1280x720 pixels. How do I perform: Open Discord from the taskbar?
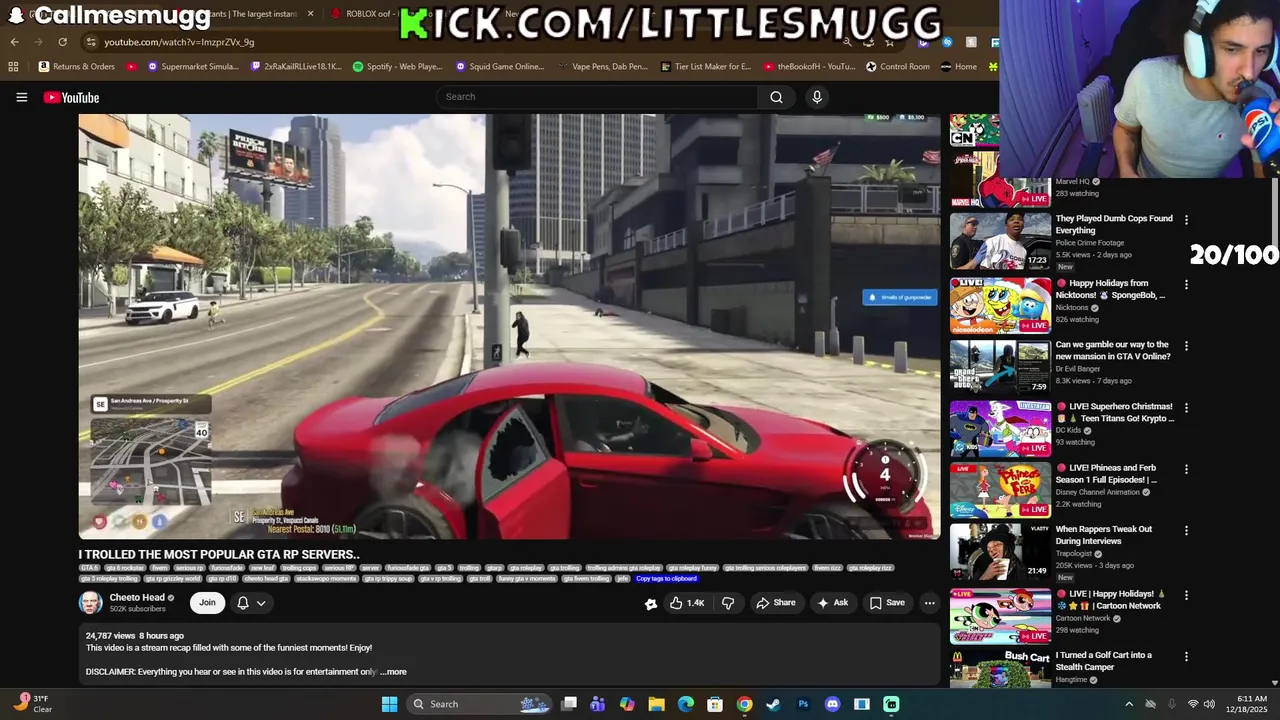[832, 704]
